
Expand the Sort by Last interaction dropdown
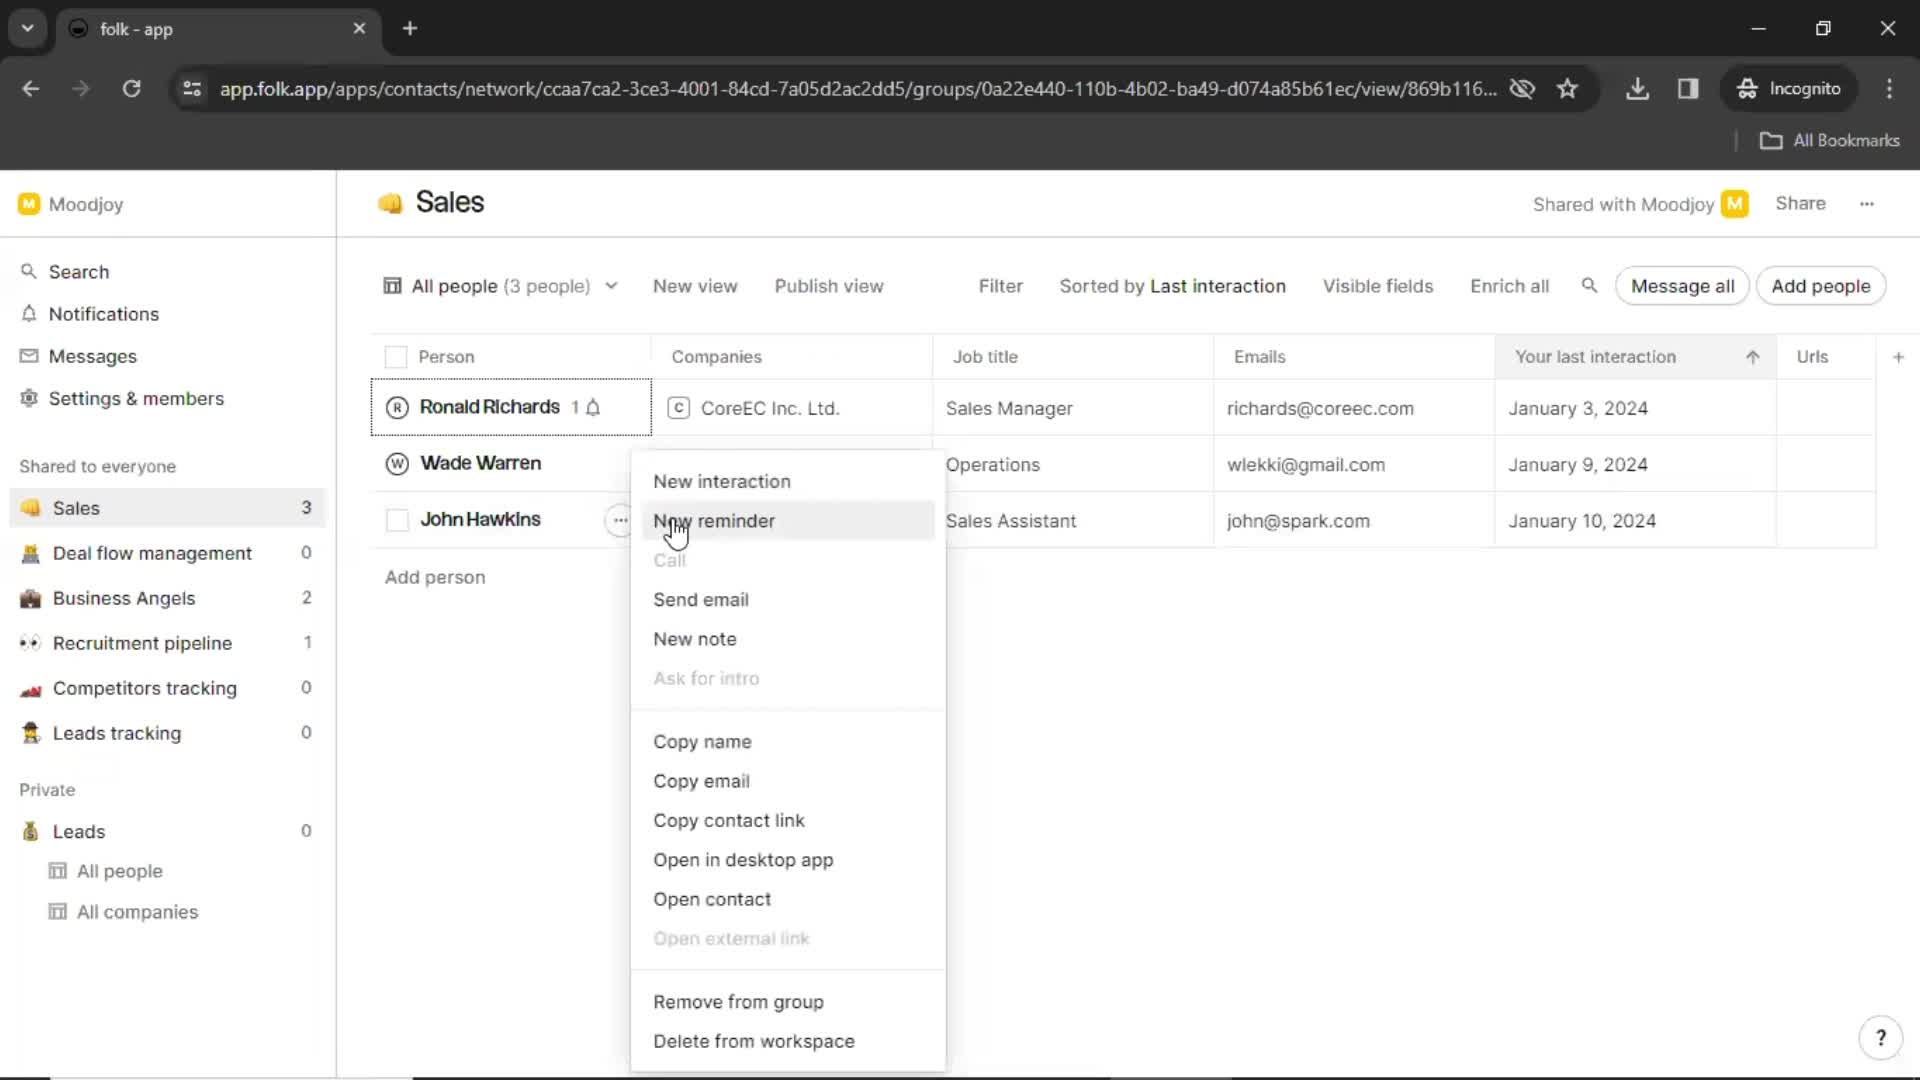[1172, 286]
